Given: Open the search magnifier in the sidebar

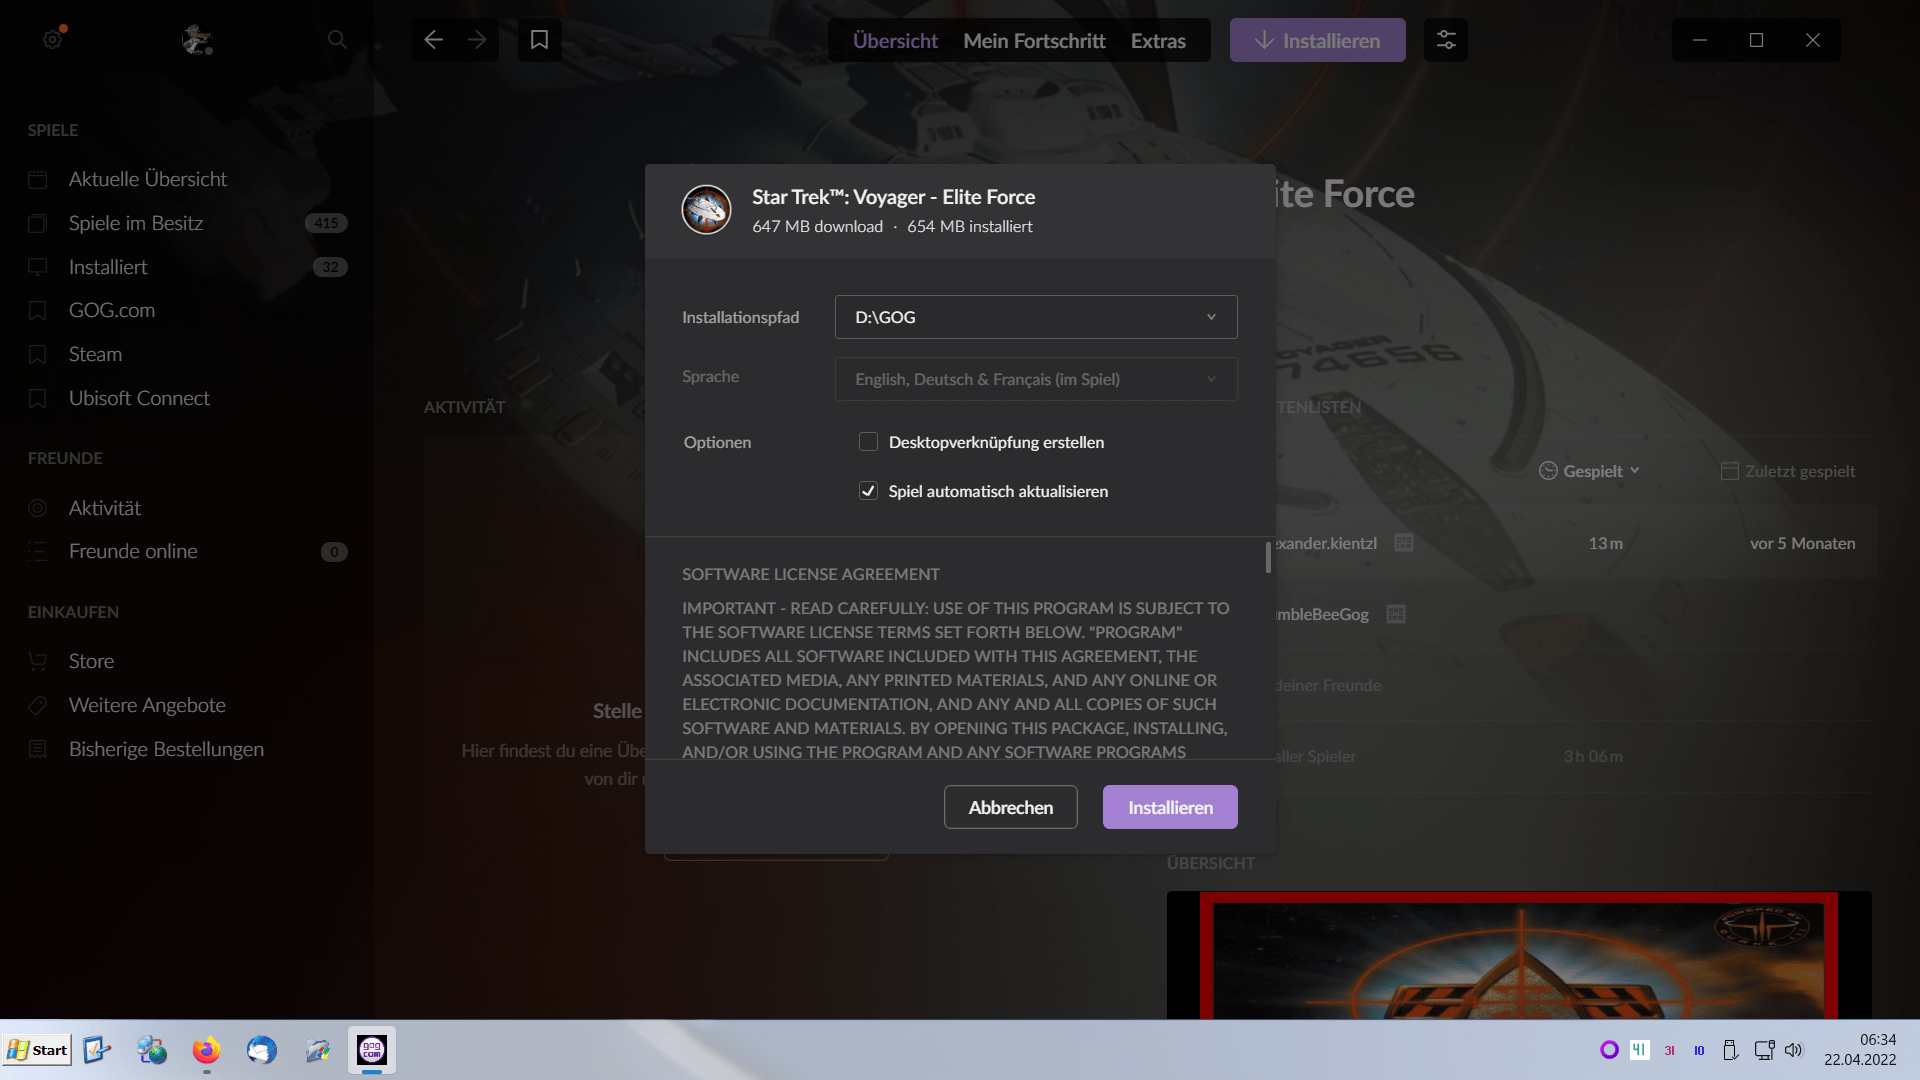Looking at the screenshot, I should (337, 40).
